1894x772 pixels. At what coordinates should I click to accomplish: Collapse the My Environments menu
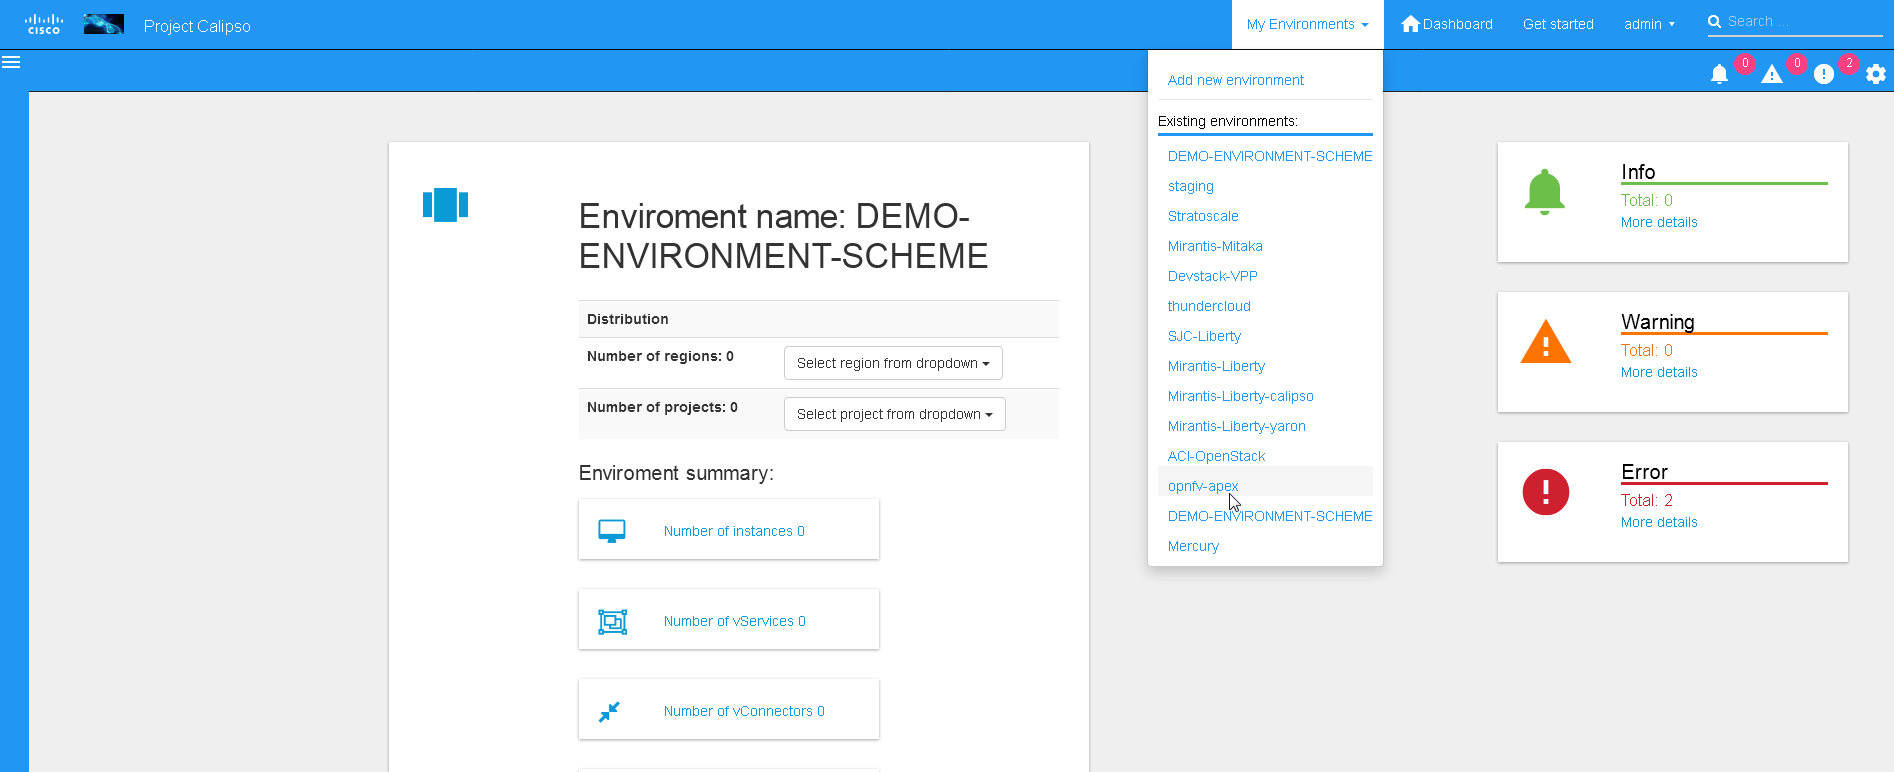(x=1307, y=24)
